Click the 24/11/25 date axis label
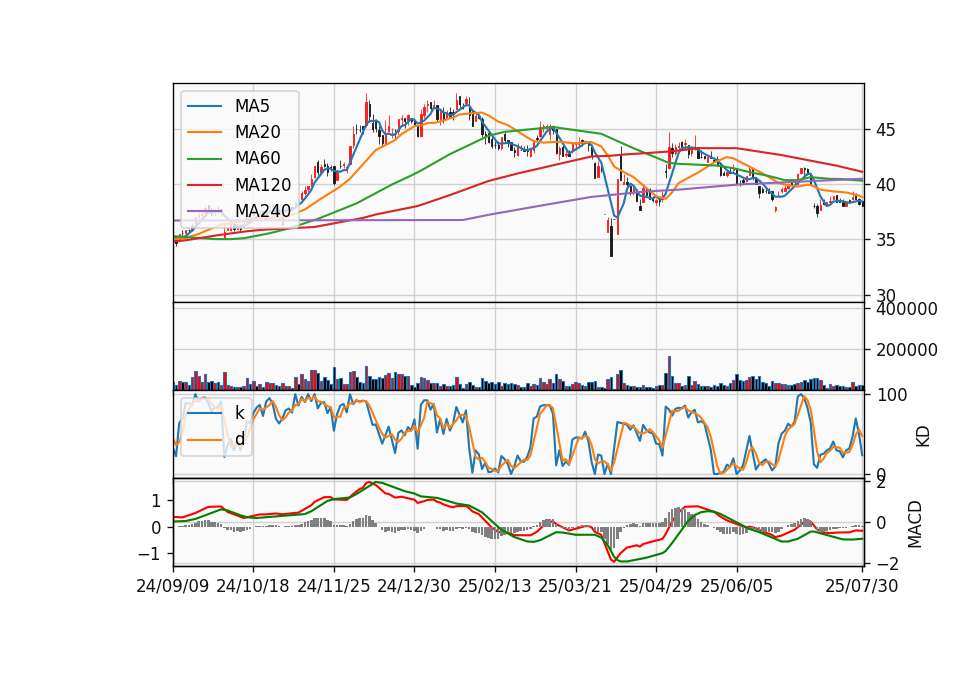This screenshot has height=690, width=960. [334, 586]
